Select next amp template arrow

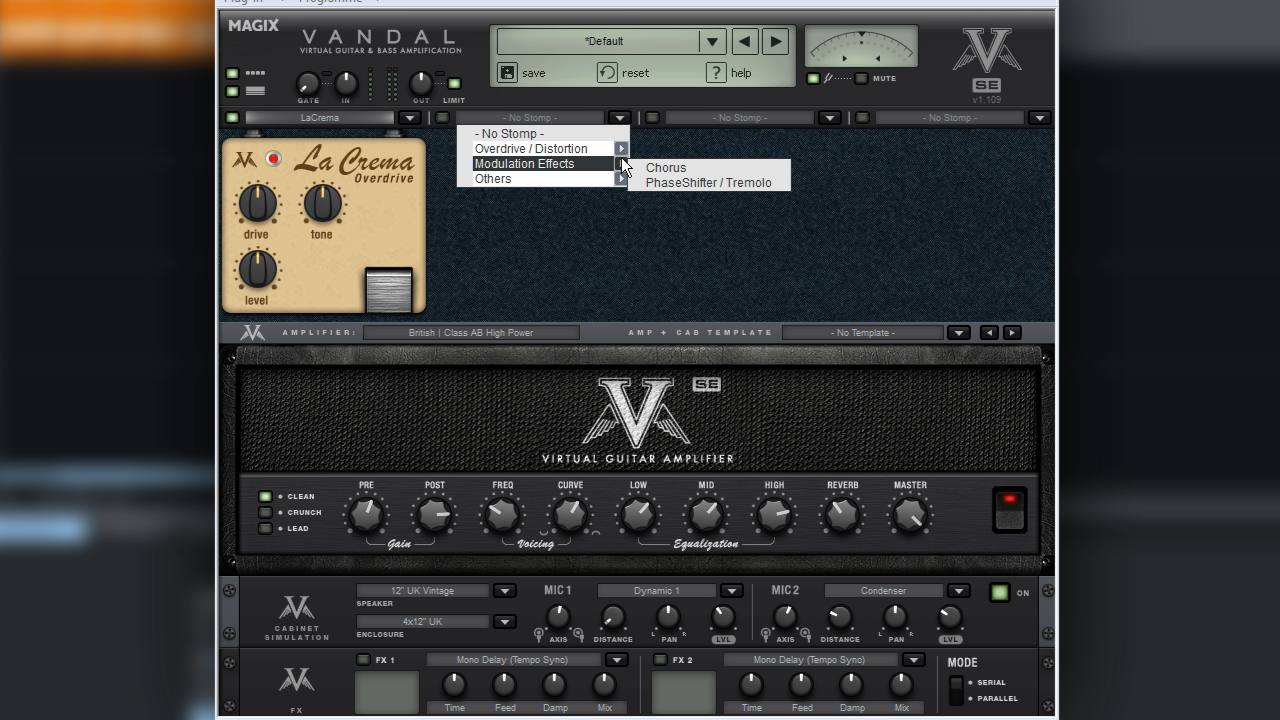(1012, 332)
